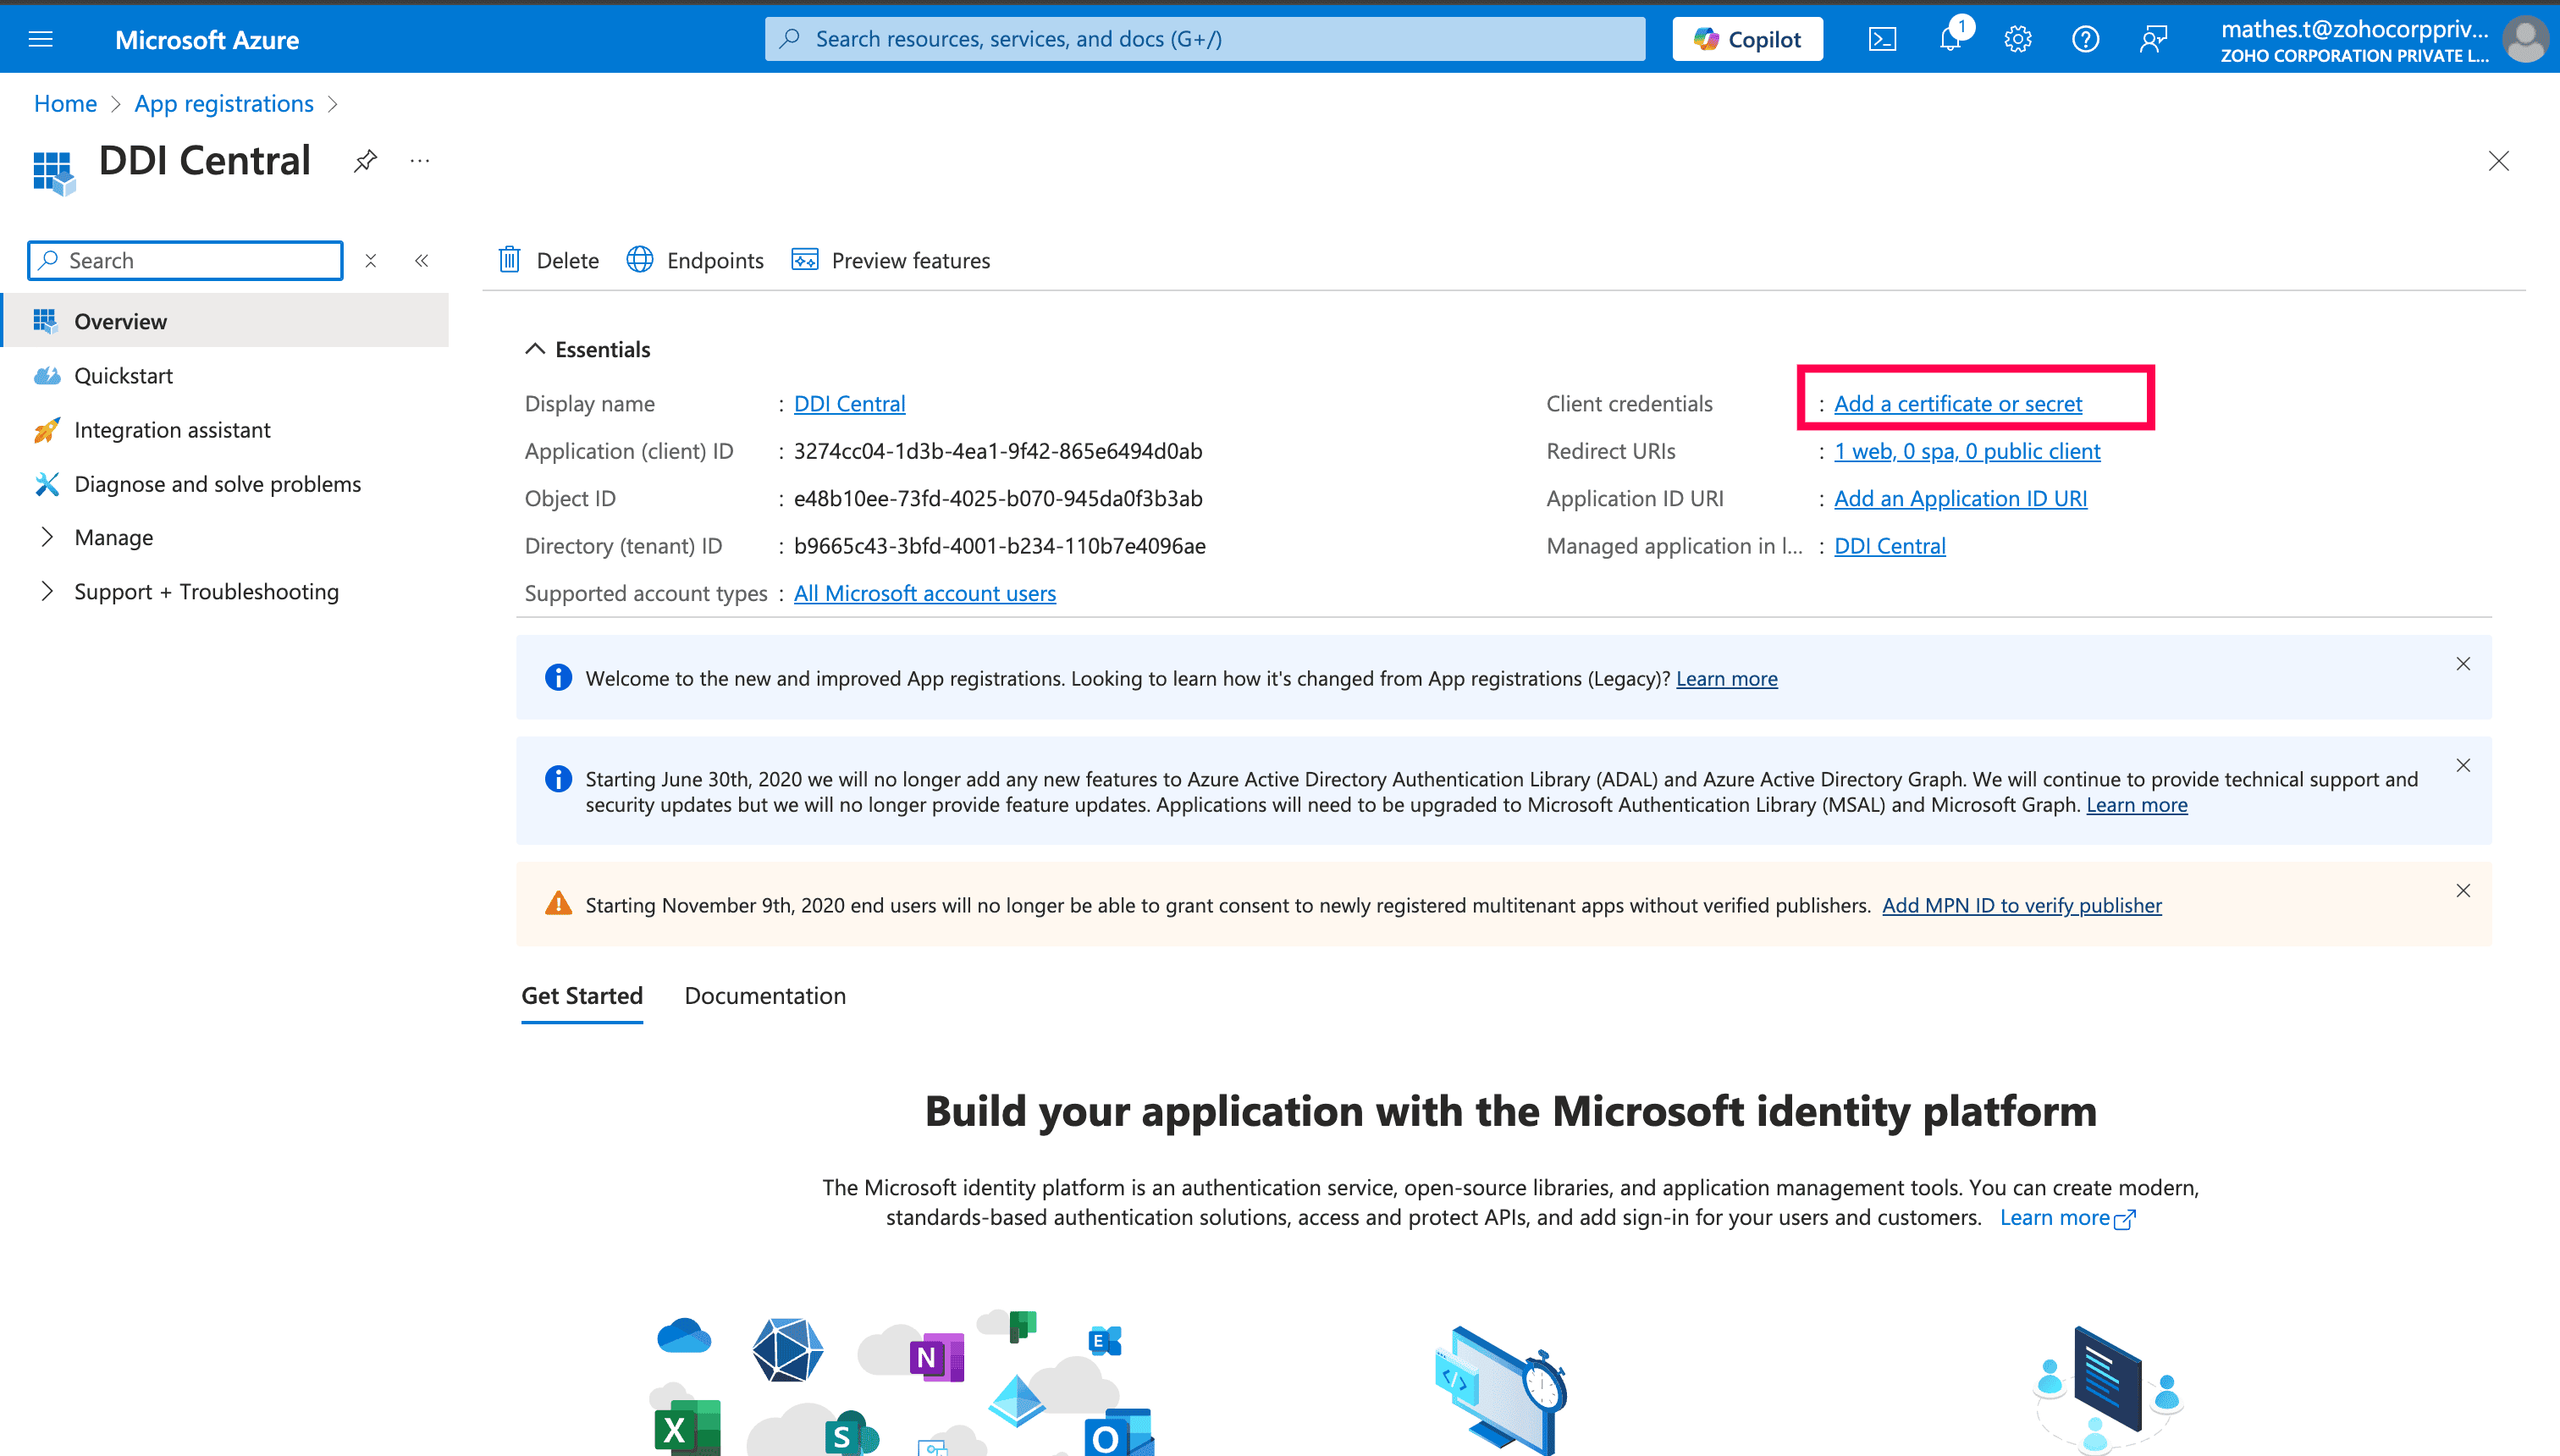Dismiss the November 9th warning banner
Viewport: 2560px width, 1456px height.
tap(2463, 890)
